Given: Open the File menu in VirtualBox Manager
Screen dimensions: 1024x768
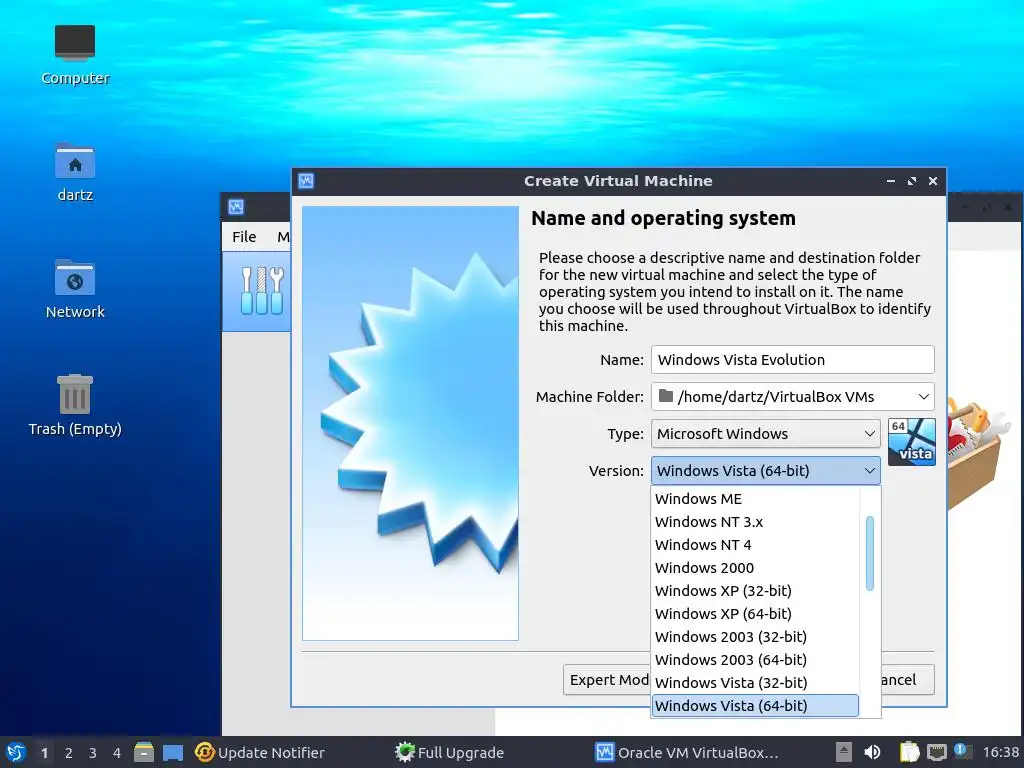Looking at the screenshot, I should 244,236.
